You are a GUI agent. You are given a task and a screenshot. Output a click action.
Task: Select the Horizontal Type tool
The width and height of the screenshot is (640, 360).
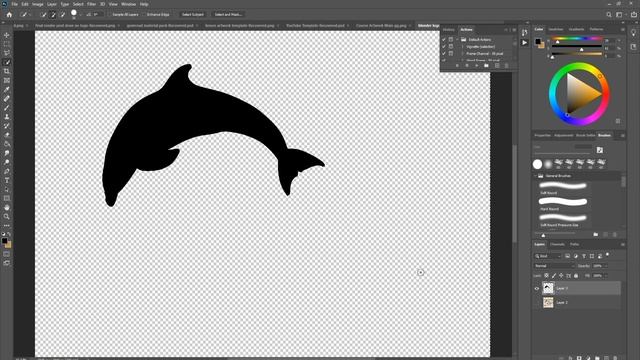(7, 180)
